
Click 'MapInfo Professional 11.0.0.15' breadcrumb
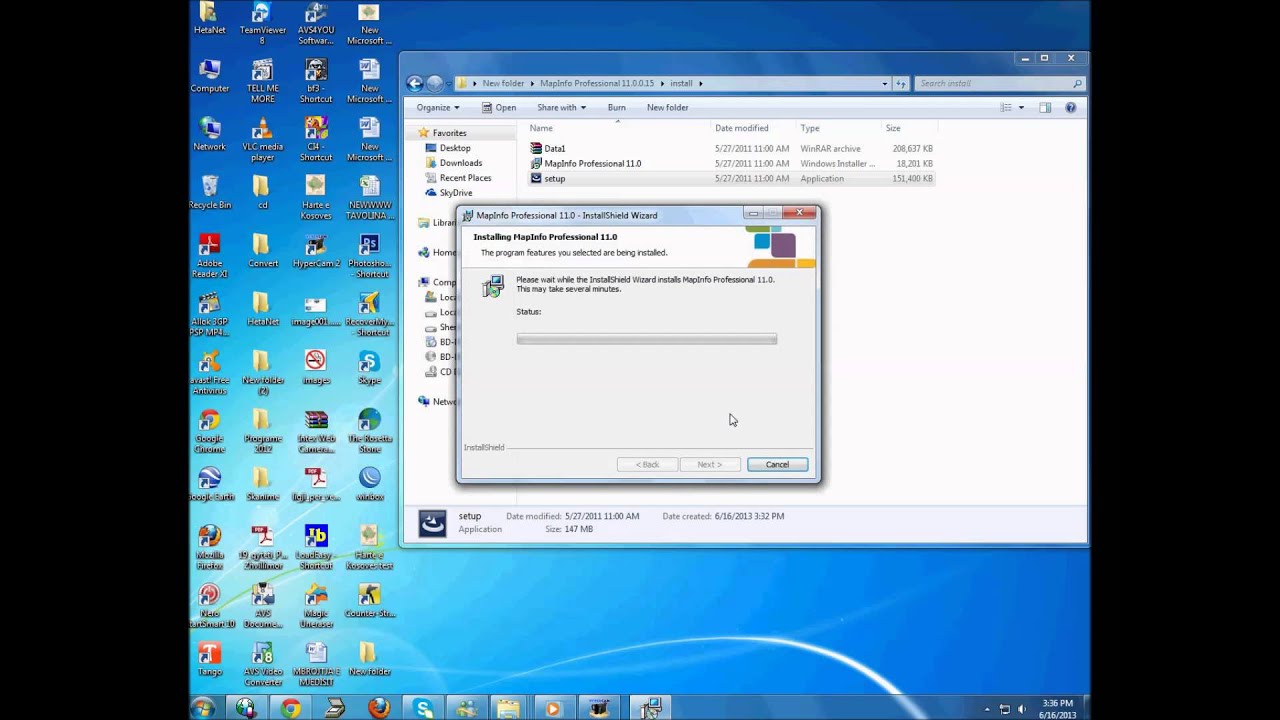click(x=596, y=84)
